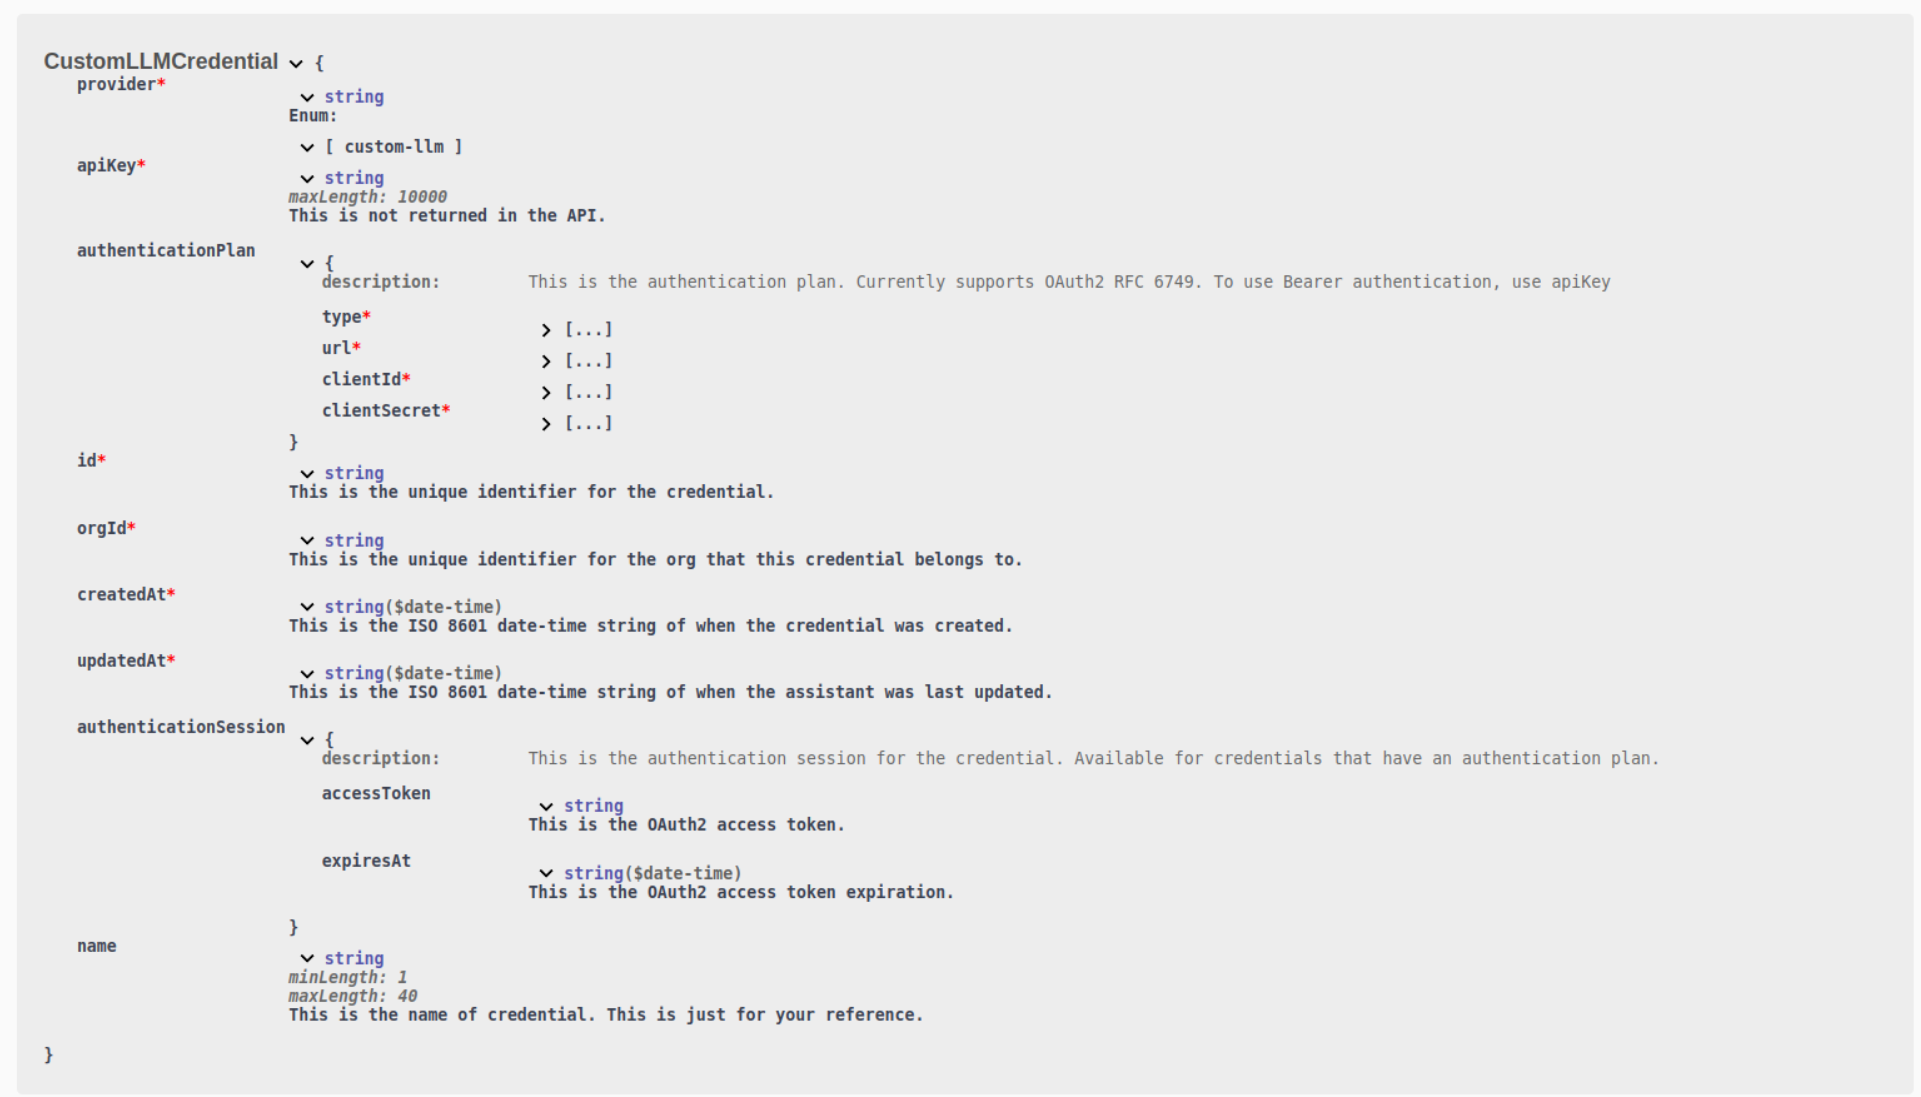Collapse the accessToken string chevron

coord(546,806)
